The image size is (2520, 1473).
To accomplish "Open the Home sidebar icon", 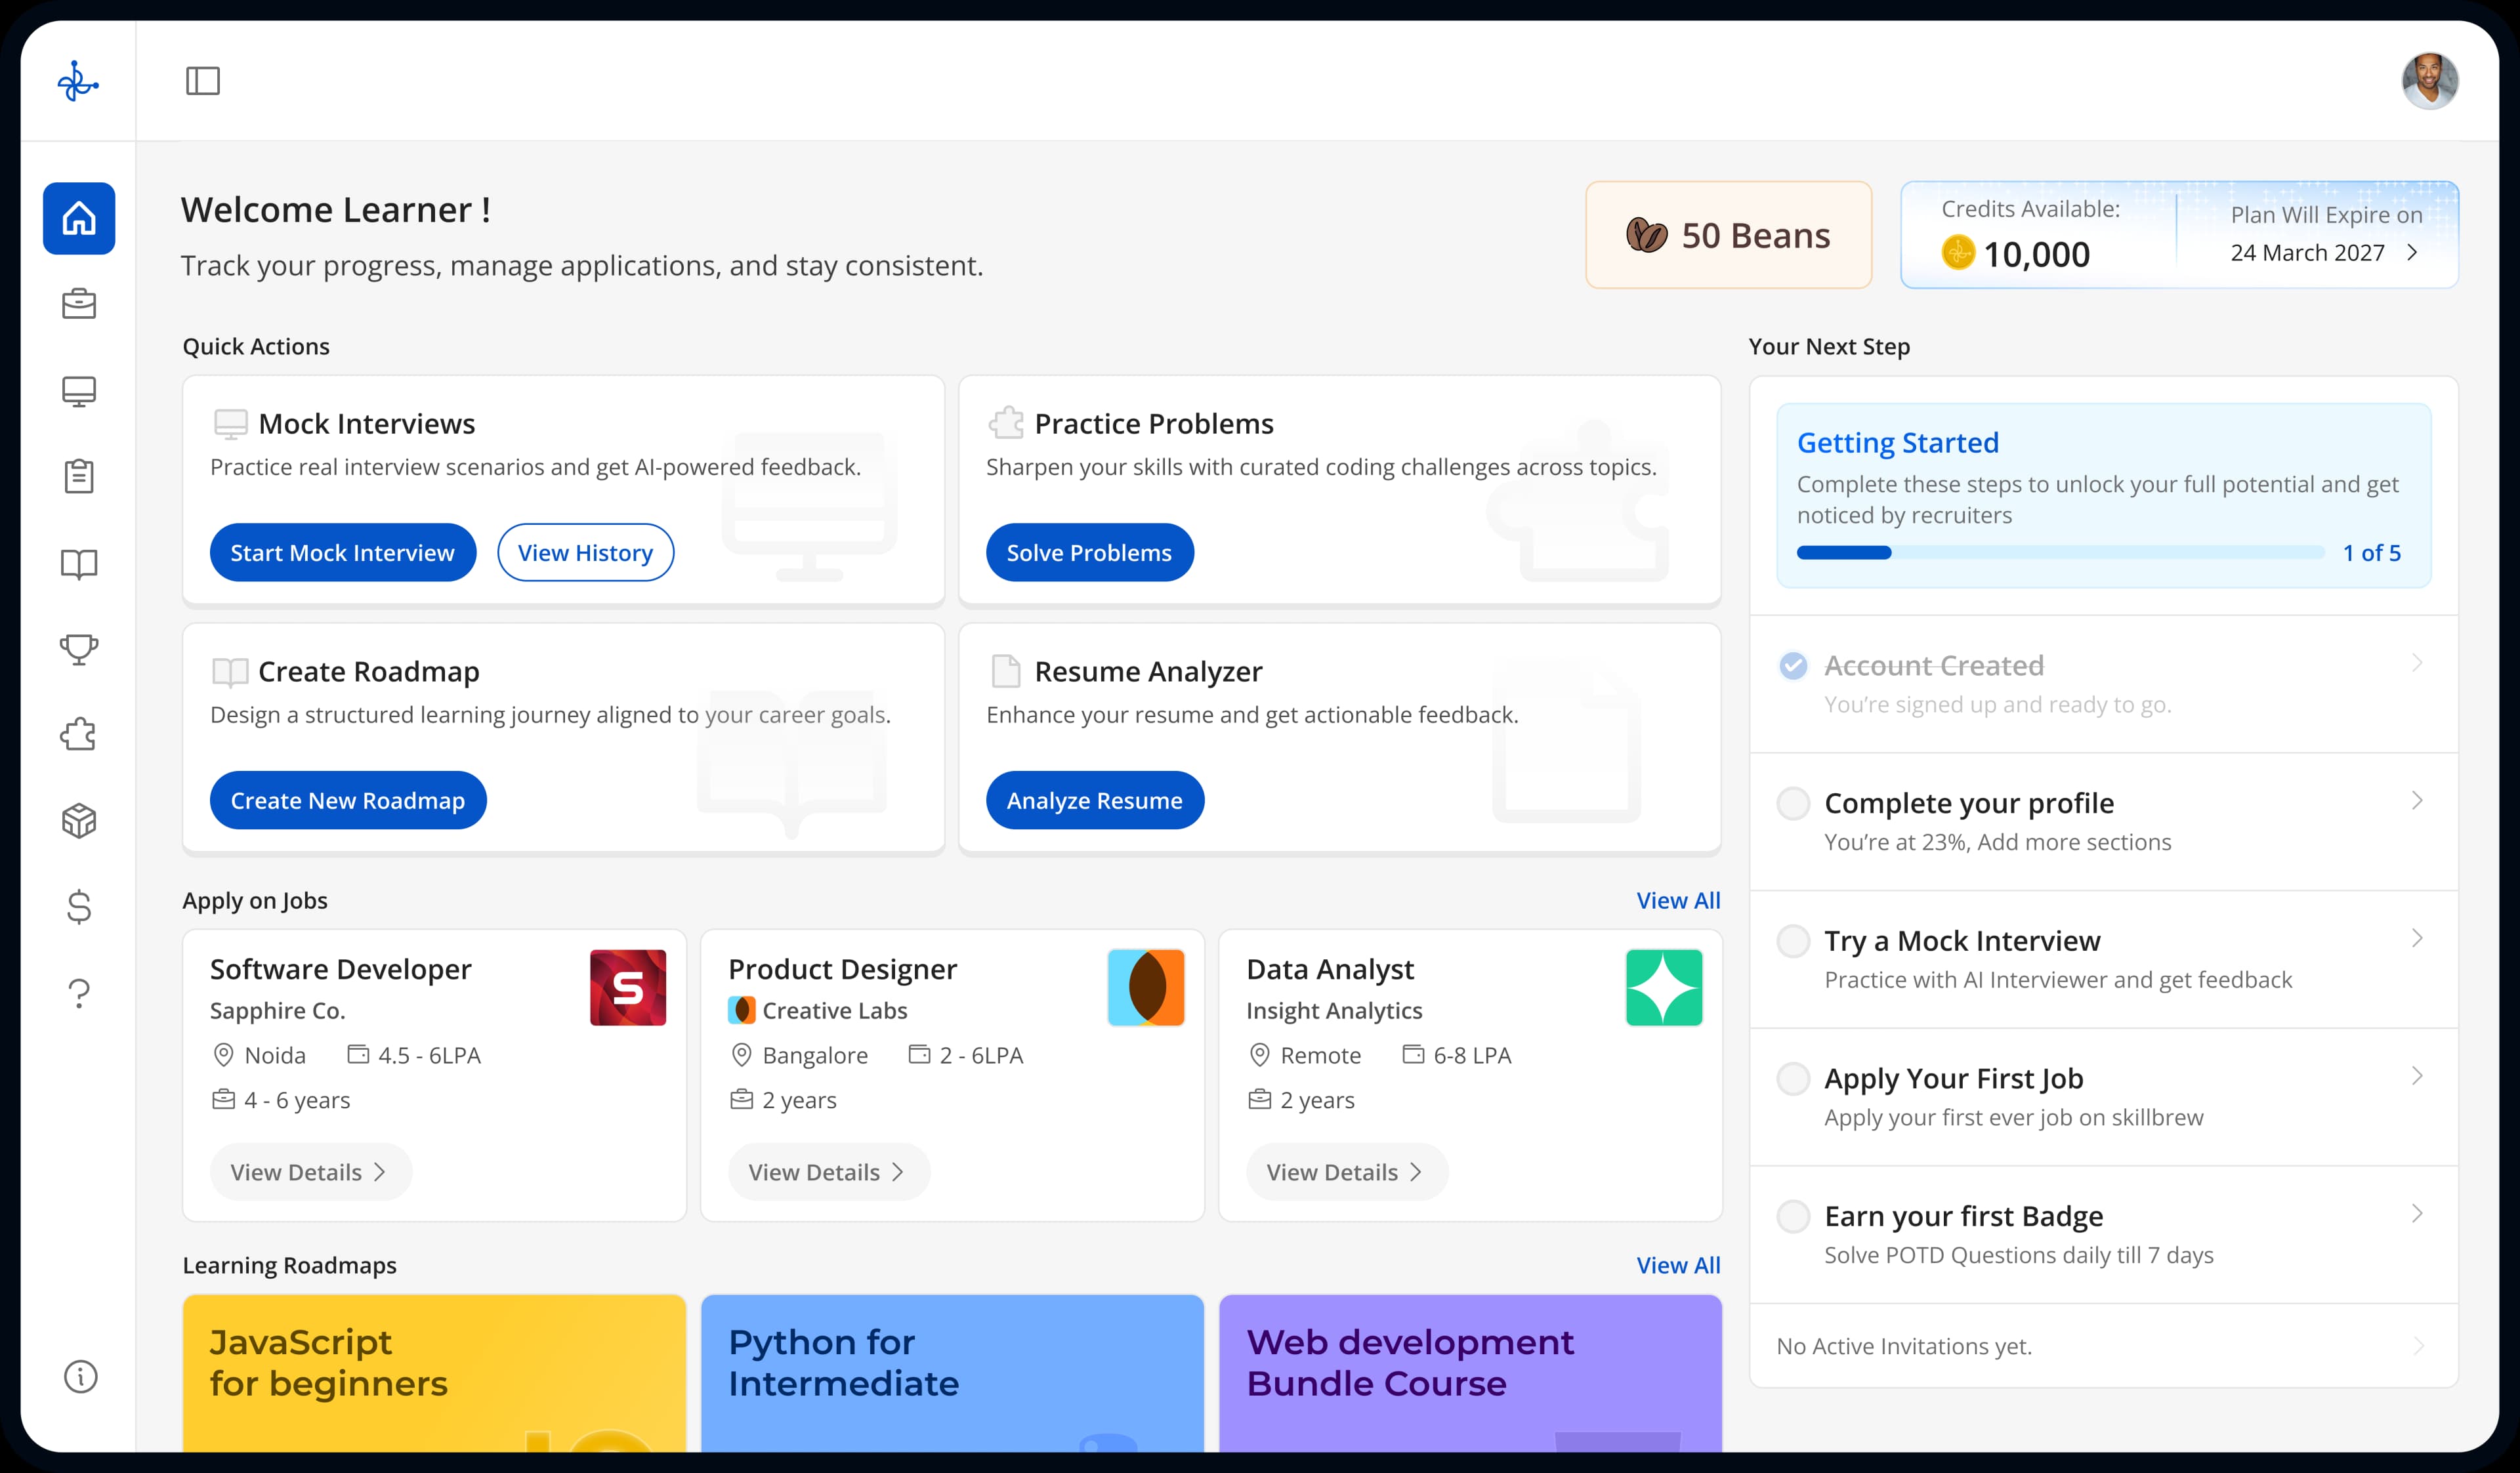I will 79,218.
